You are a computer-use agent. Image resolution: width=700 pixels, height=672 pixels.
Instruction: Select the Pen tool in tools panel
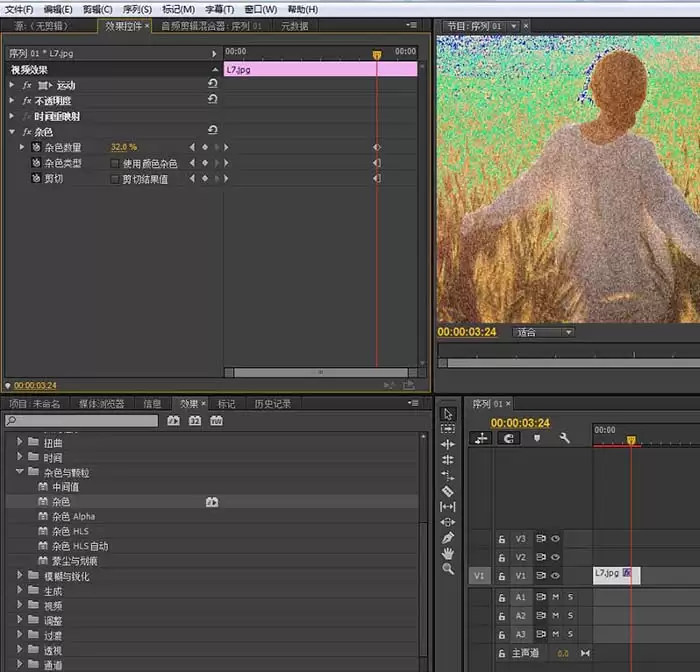[448, 537]
